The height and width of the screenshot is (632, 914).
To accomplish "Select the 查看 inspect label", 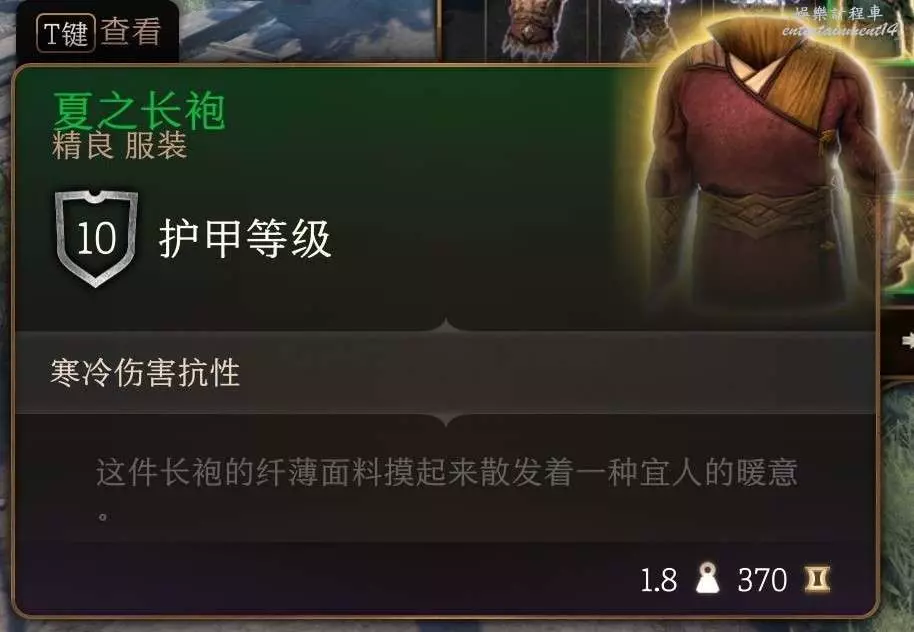I will (131, 31).
